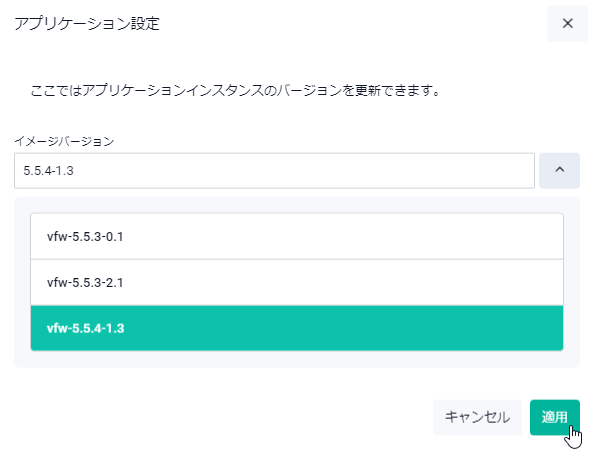Click the イメージバージョン field label
The height and width of the screenshot is (449, 594).
point(64,141)
